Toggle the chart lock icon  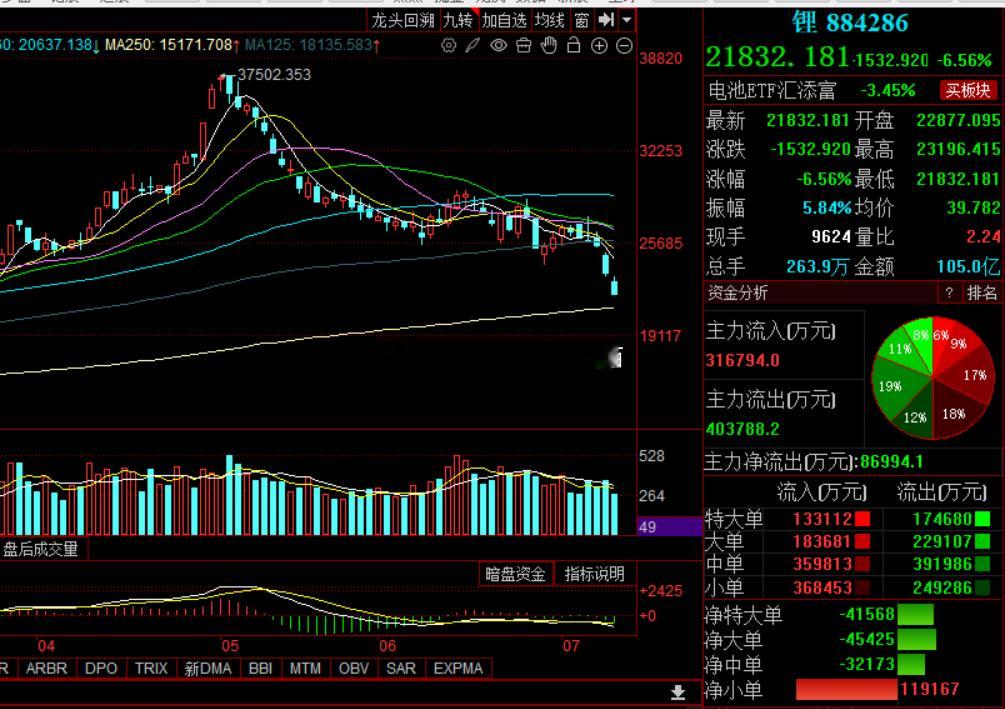click(574, 46)
